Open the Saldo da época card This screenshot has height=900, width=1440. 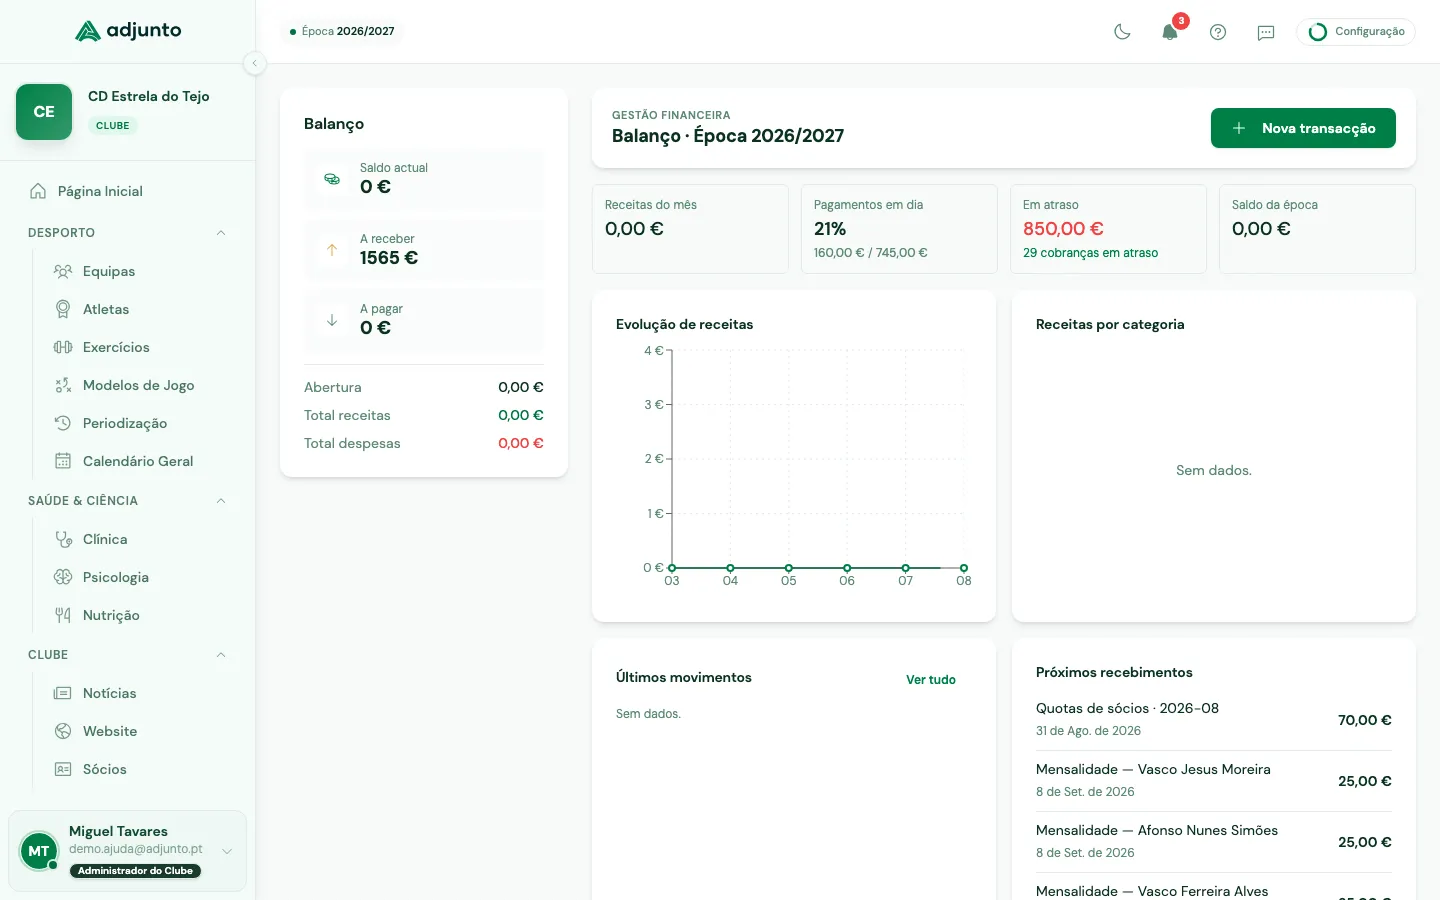[x=1317, y=229]
